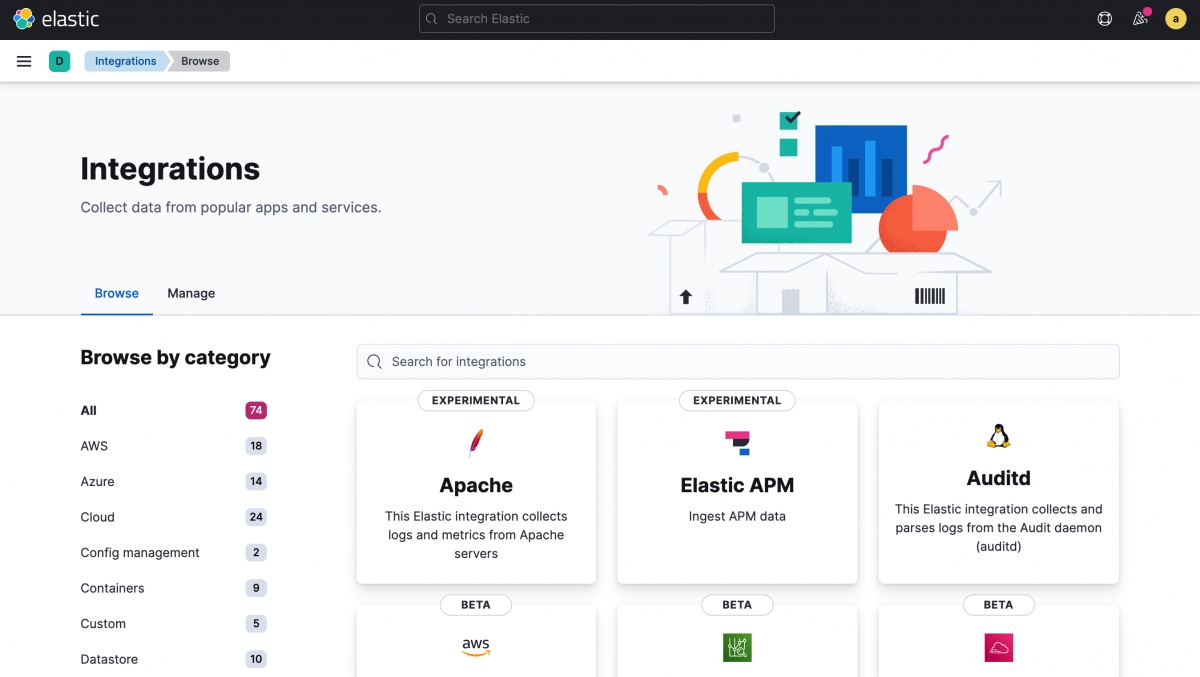The height and width of the screenshot is (677, 1200).
Task: Click the Integrations breadcrumb link
Action: tap(125, 61)
